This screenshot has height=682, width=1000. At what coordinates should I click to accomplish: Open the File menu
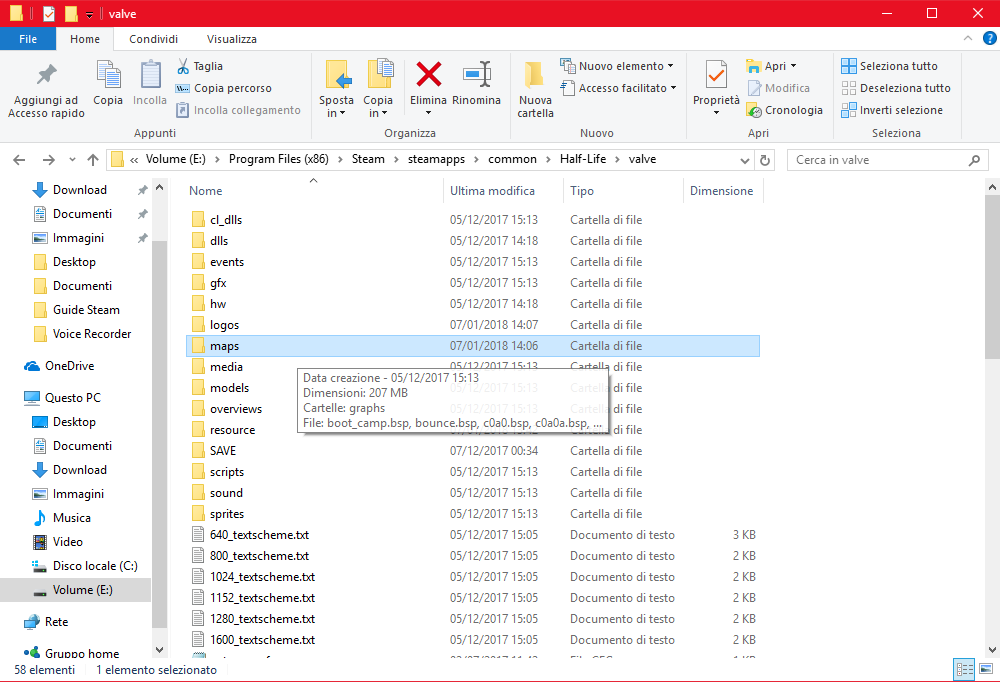28,39
